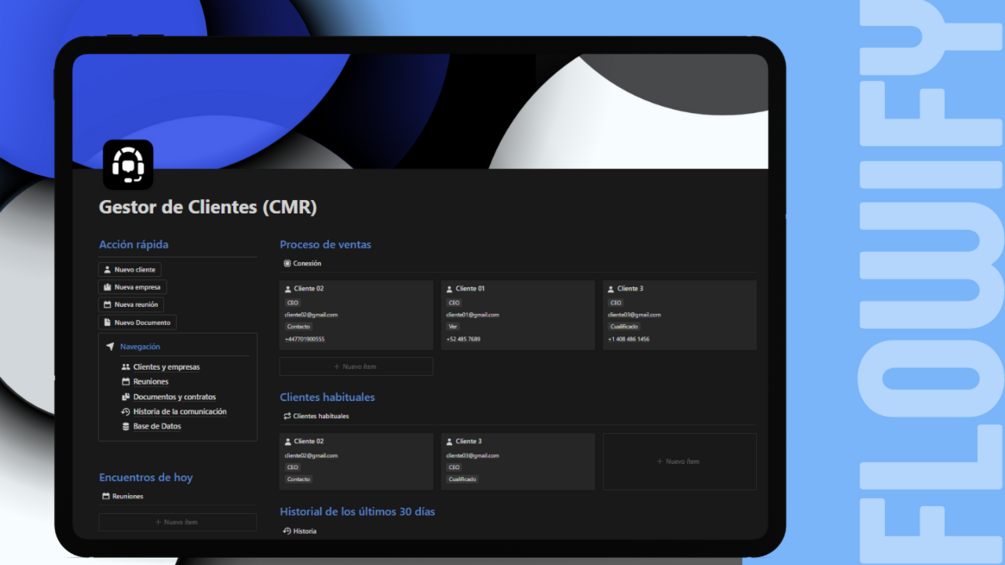1005x565 pixels.
Task: Click the building icon on Nueva empresa
Action: (x=107, y=287)
